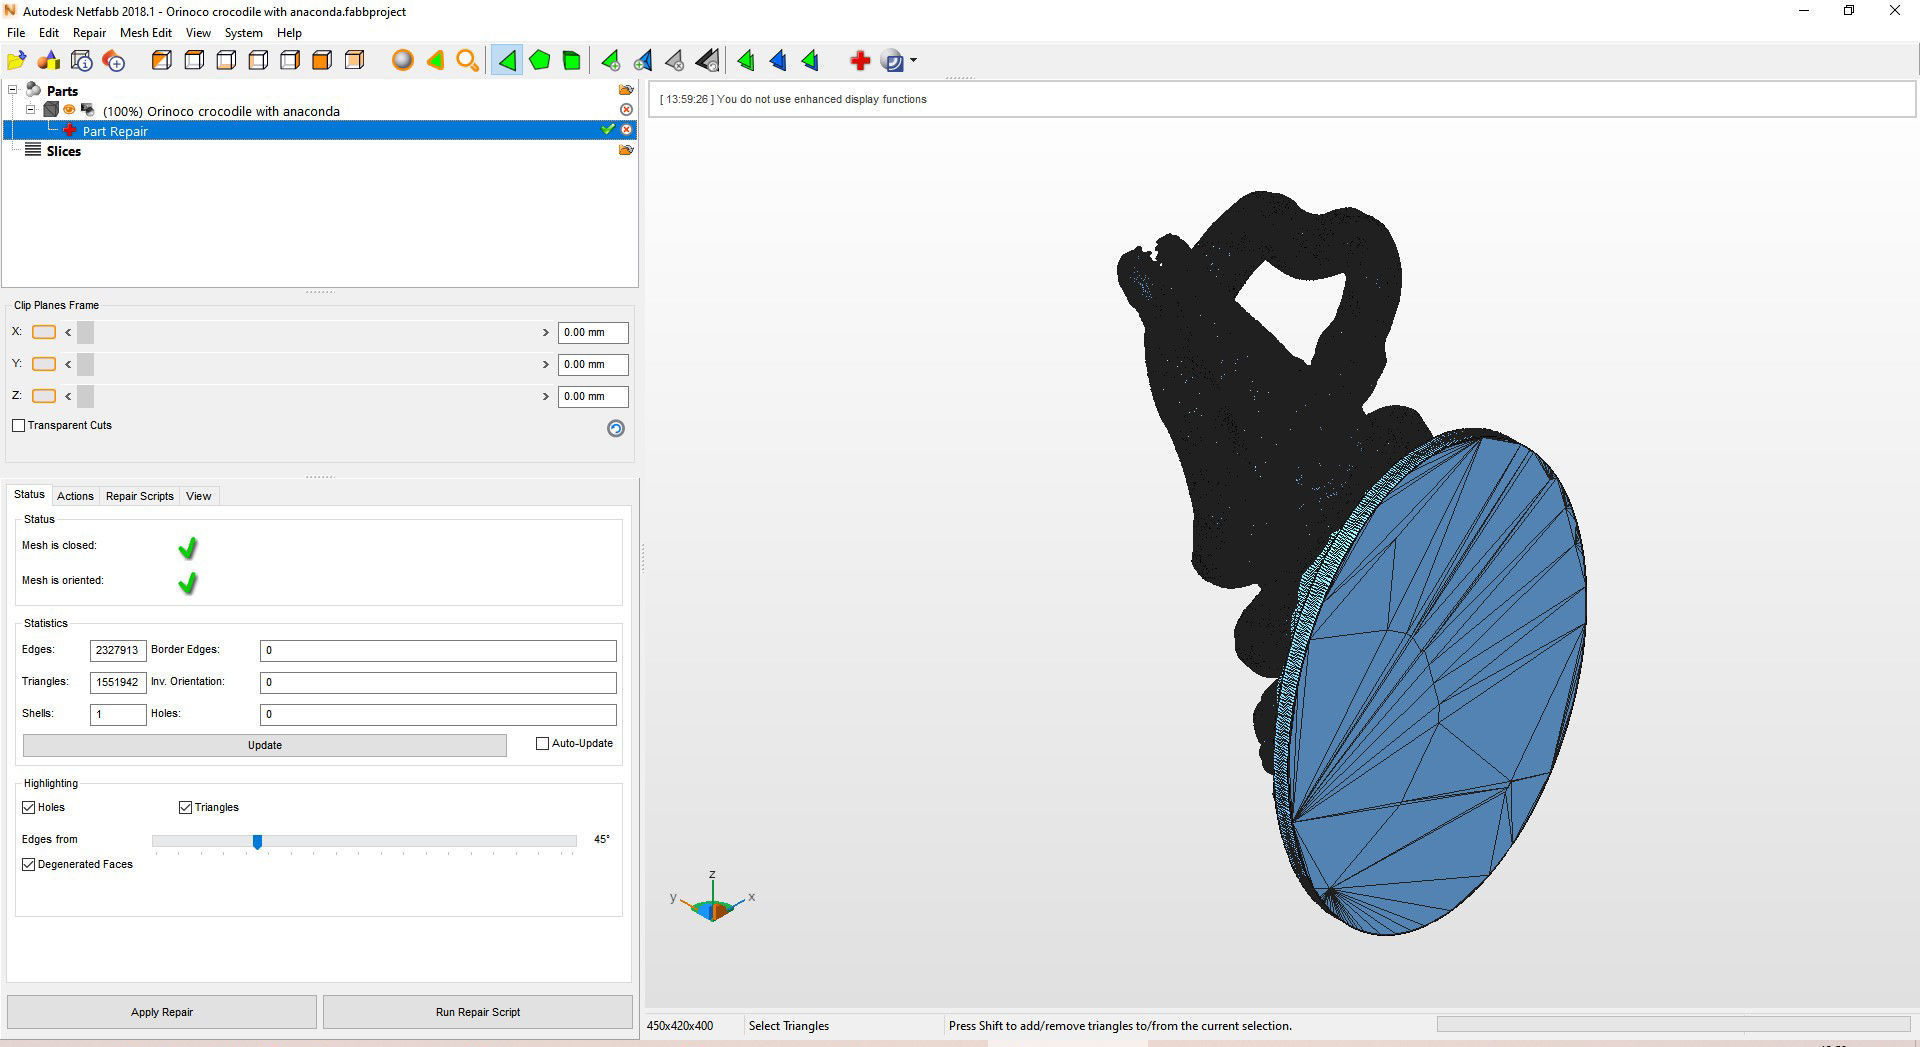Image resolution: width=1920 pixels, height=1047 pixels.
Task: Click the folder icon on the Slices row
Action: (x=626, y=150)
